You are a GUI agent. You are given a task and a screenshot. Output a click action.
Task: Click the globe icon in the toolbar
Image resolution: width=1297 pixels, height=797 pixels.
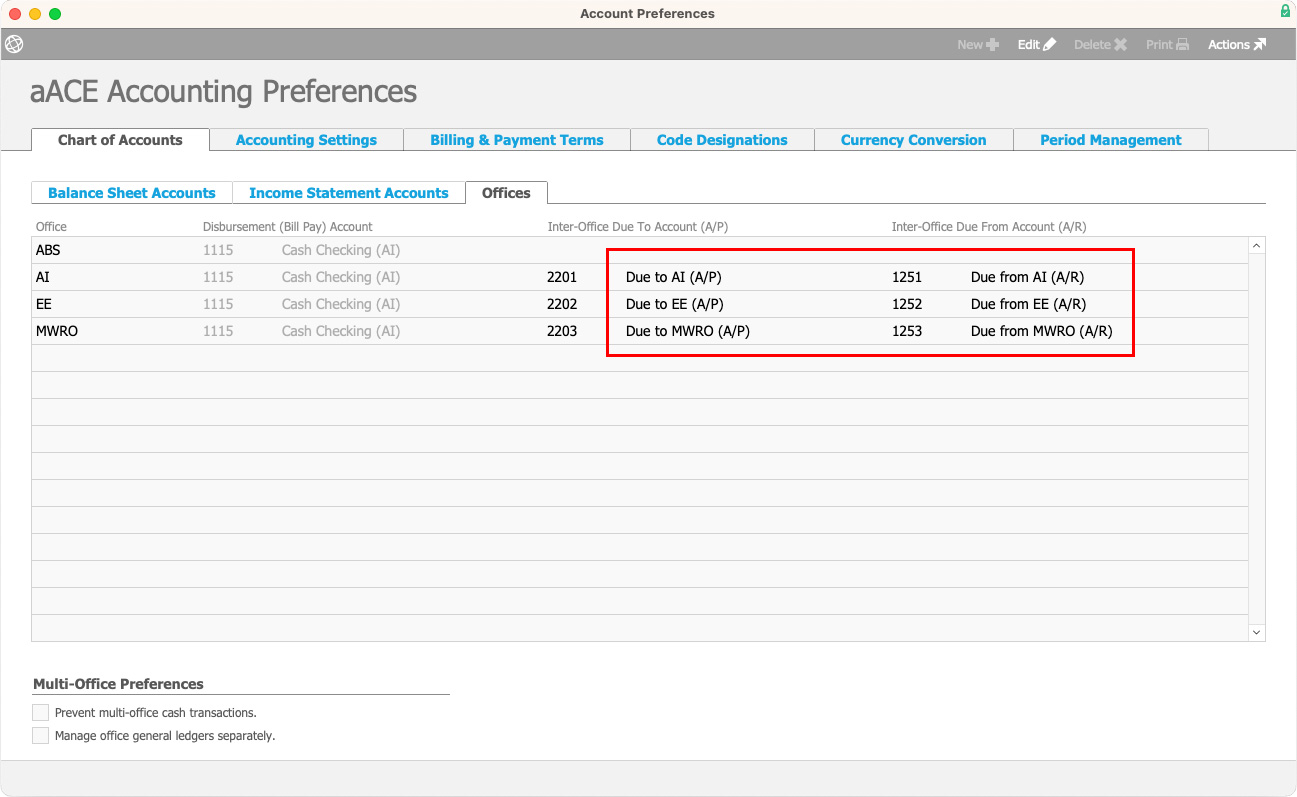coord(14,44)
